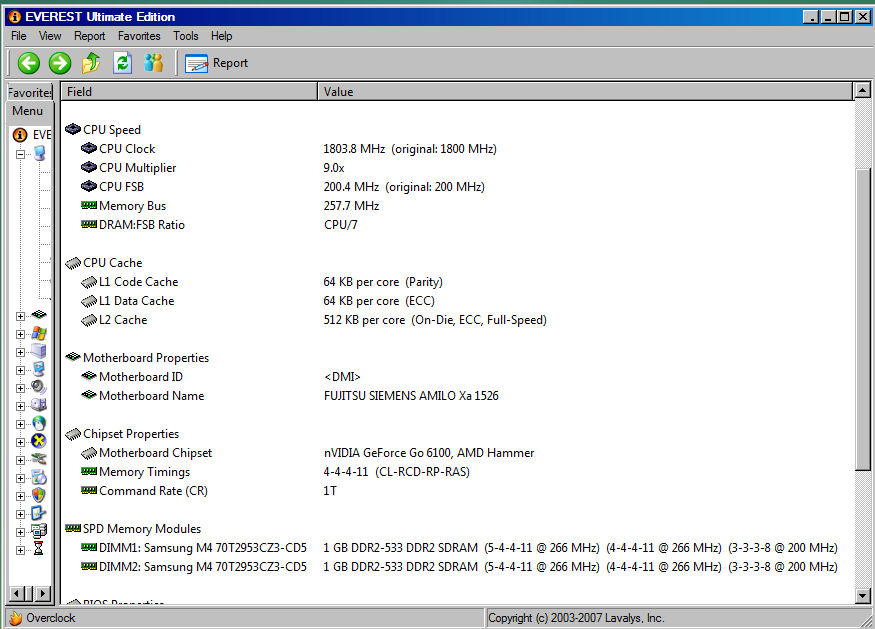The image size is (875, 629).
Task: Click the vertical scrollbar thumb
Action: point(862,319)
